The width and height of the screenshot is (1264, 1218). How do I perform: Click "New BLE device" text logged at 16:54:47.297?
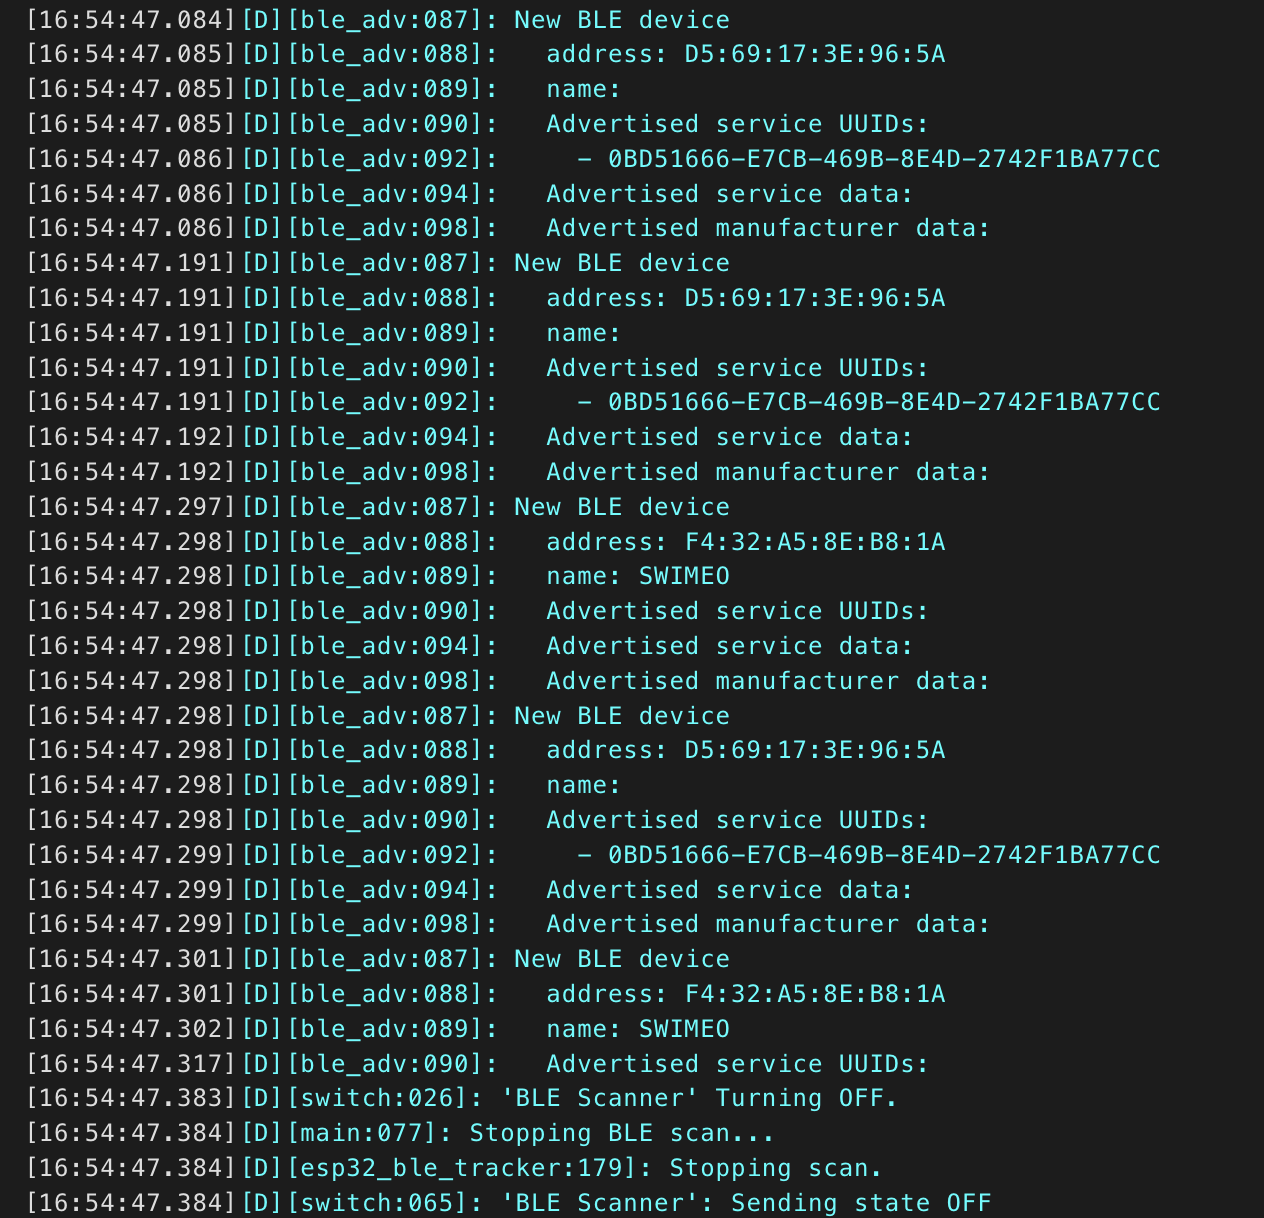click(x=621, y=507)
